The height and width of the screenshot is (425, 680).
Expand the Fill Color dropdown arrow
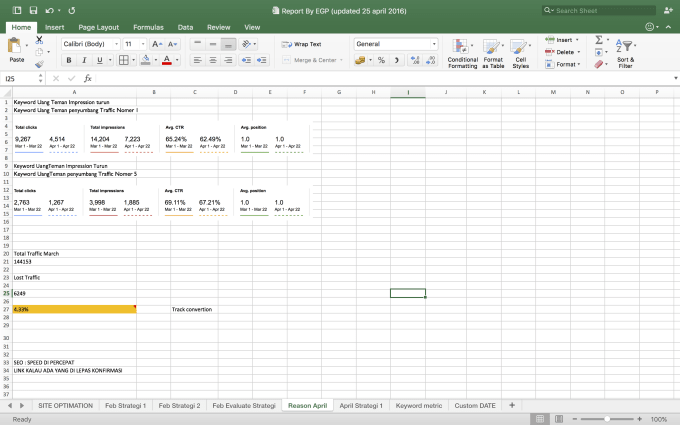click(155, 60)
